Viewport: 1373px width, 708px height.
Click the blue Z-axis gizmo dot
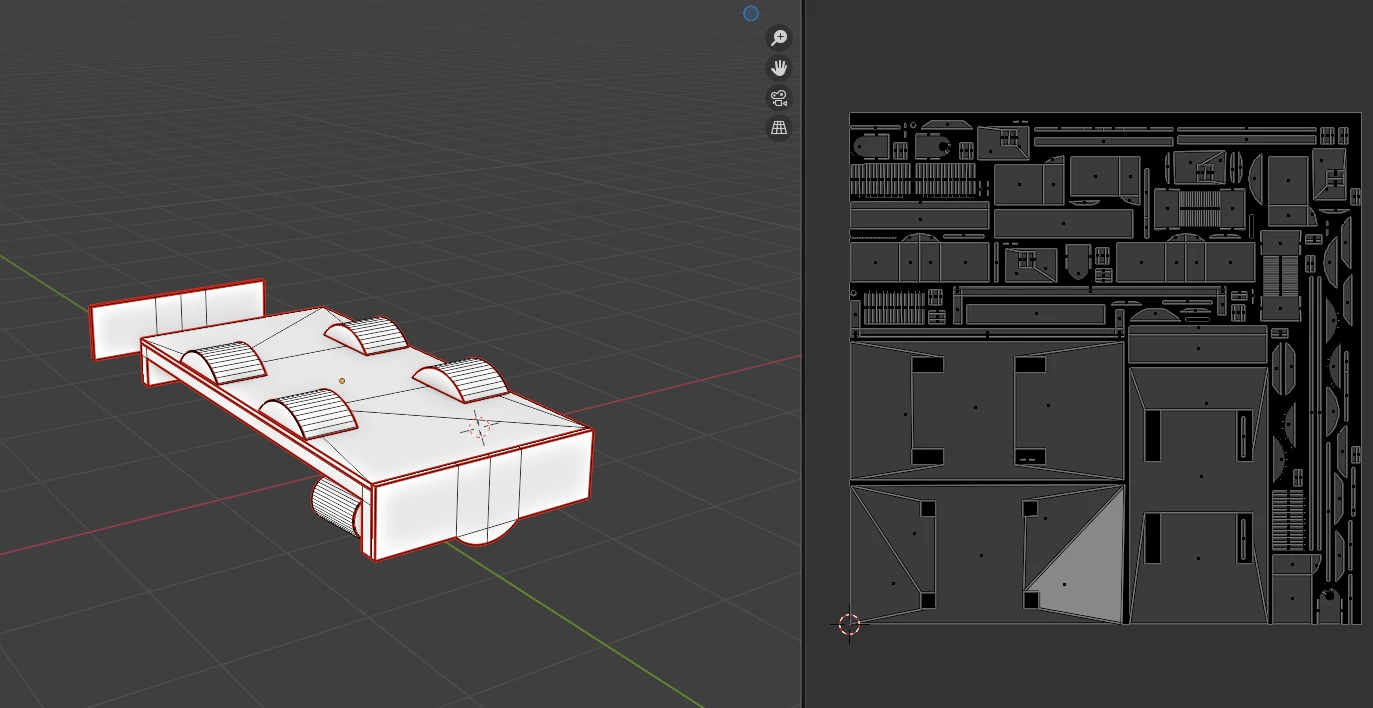pos(751,13)
